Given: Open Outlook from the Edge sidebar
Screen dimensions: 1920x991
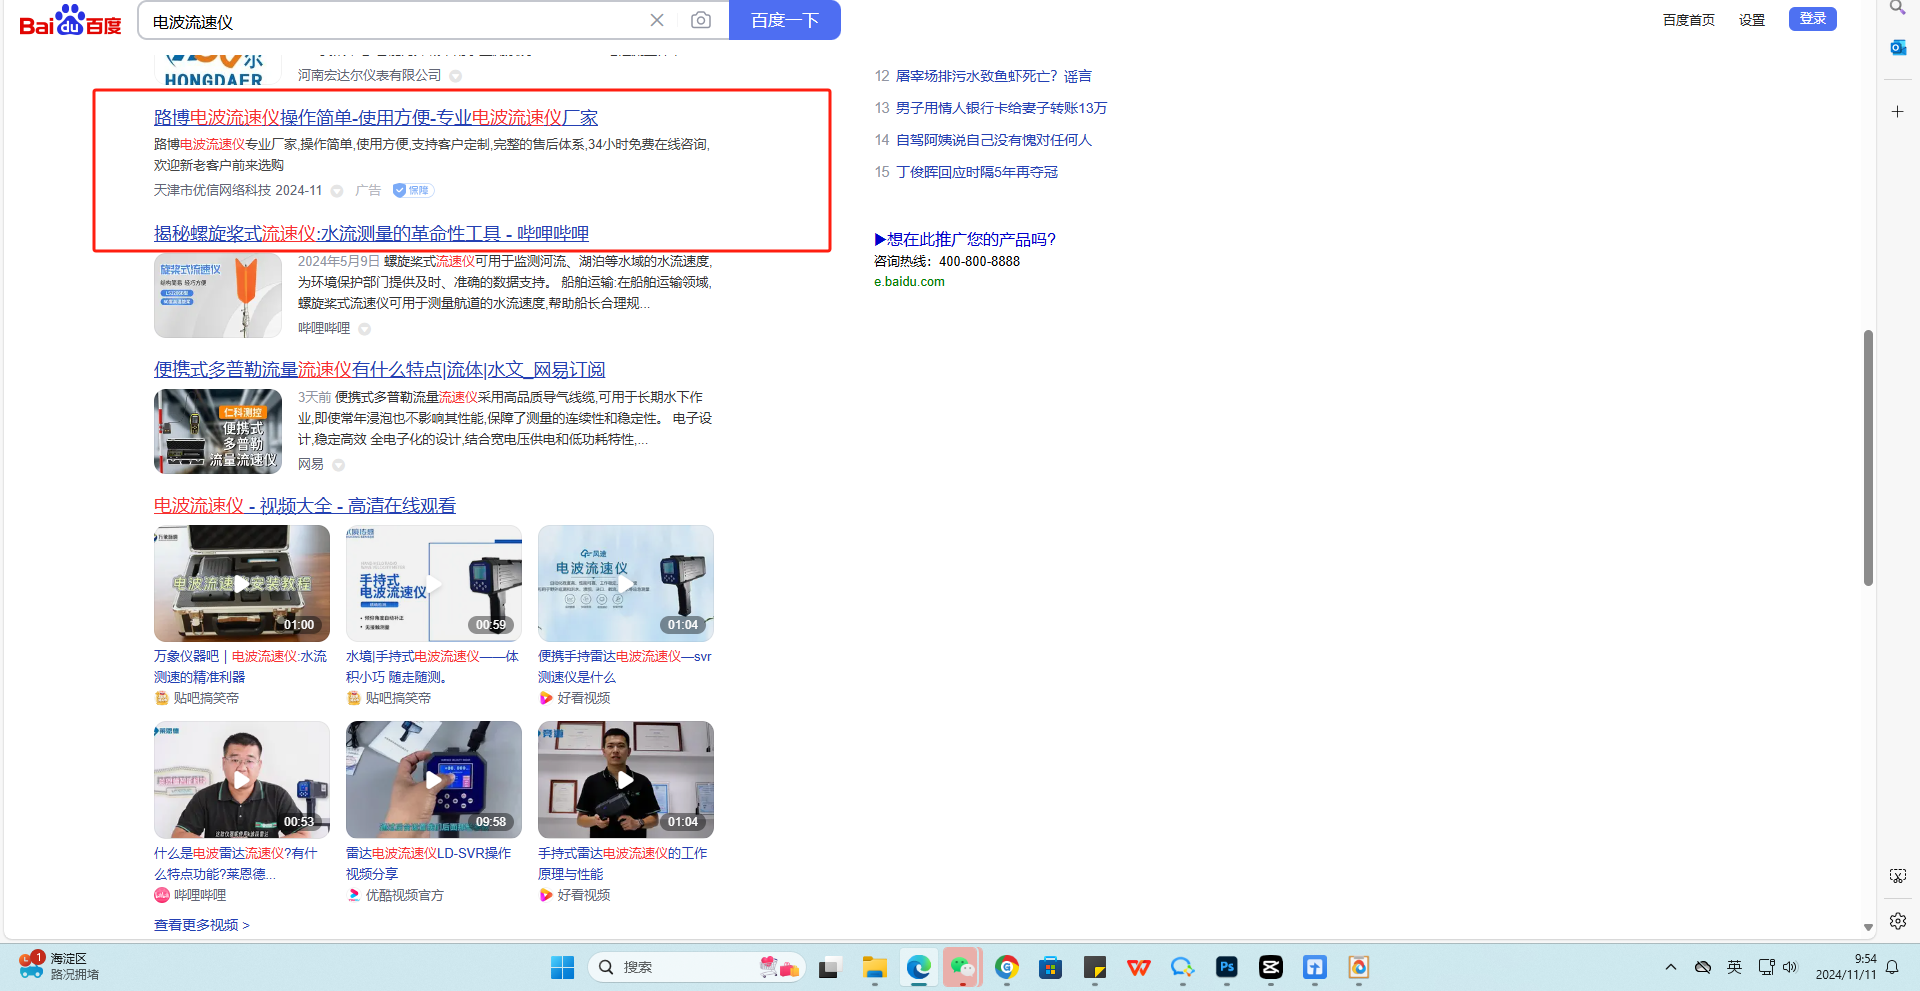Looking at the screenshot, I should pyautogui.click(x=1897, y=47).
